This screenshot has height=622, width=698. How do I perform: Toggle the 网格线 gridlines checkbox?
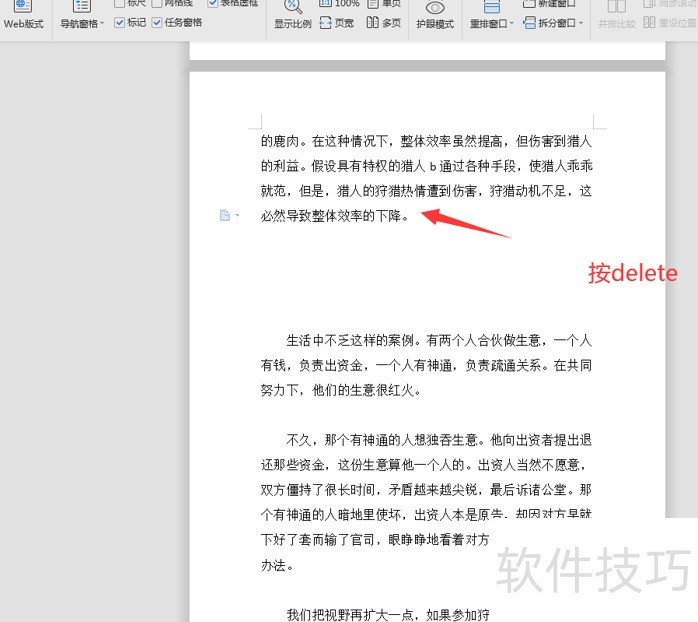pyautogui.click(x=157, y=3)
